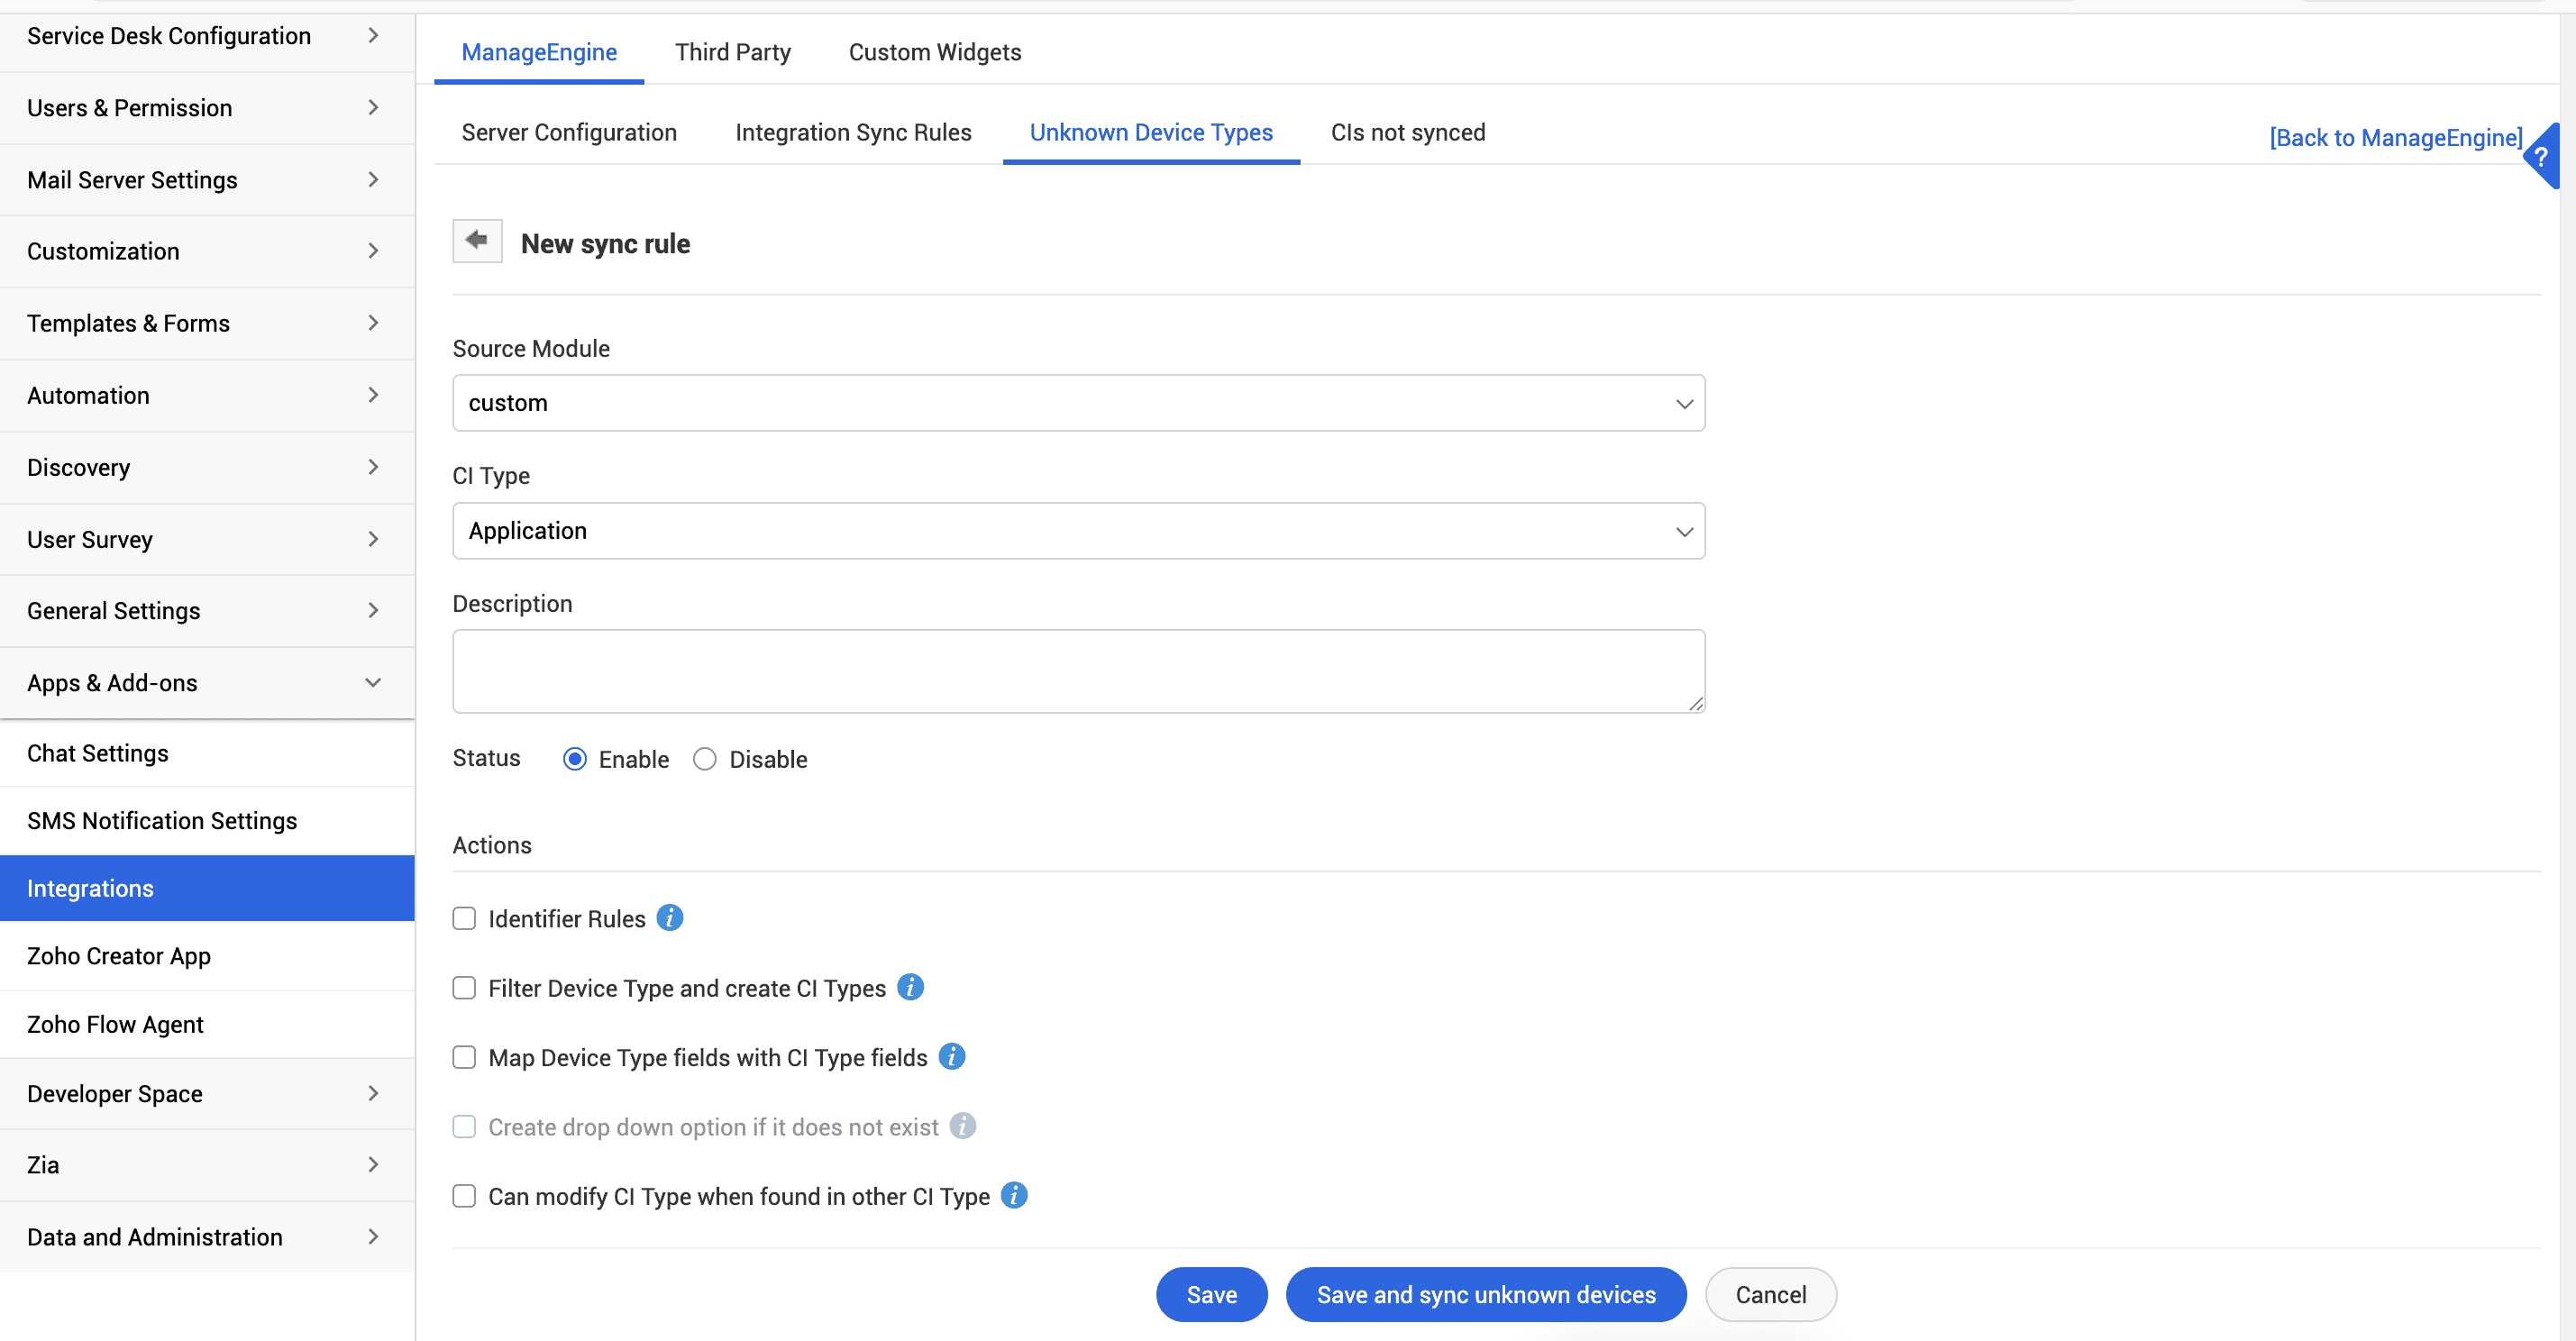The width and height of the screenshot is (2576, 1341).
Task: Select the Enable status radio button
Action: point(575,759)
